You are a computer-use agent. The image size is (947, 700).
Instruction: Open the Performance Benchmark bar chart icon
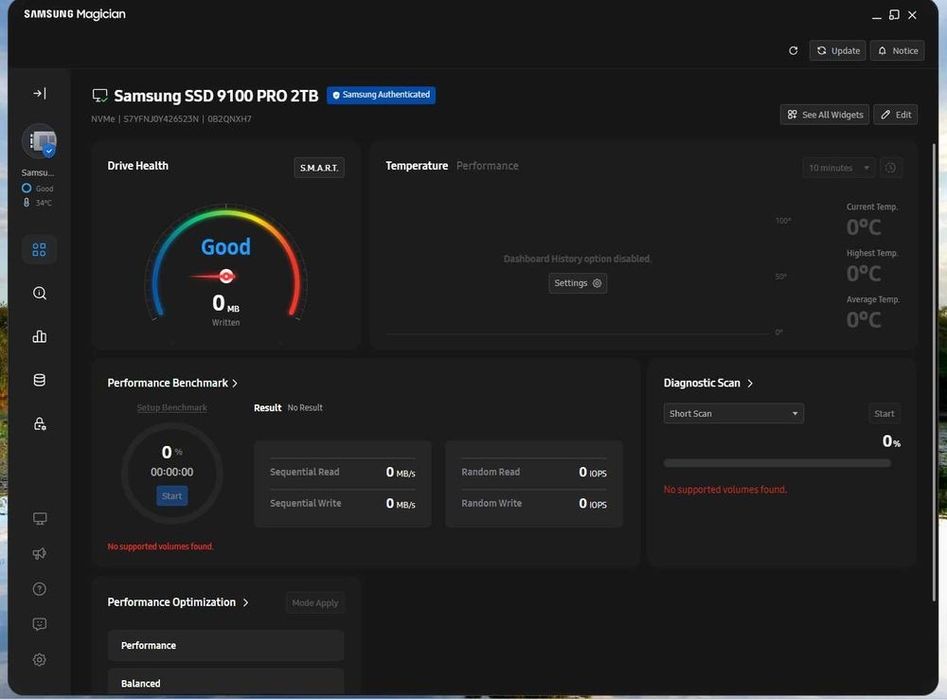coord(39,336)
